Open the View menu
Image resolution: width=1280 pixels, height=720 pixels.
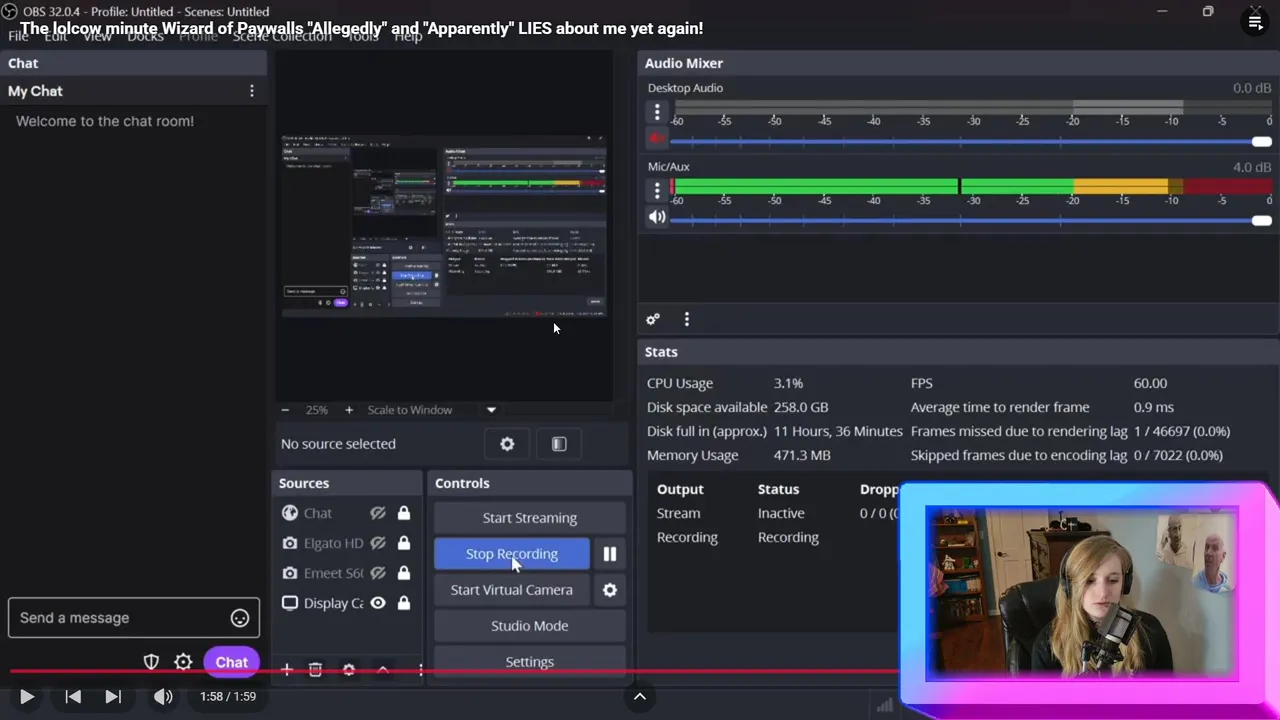tap(97, 36)
